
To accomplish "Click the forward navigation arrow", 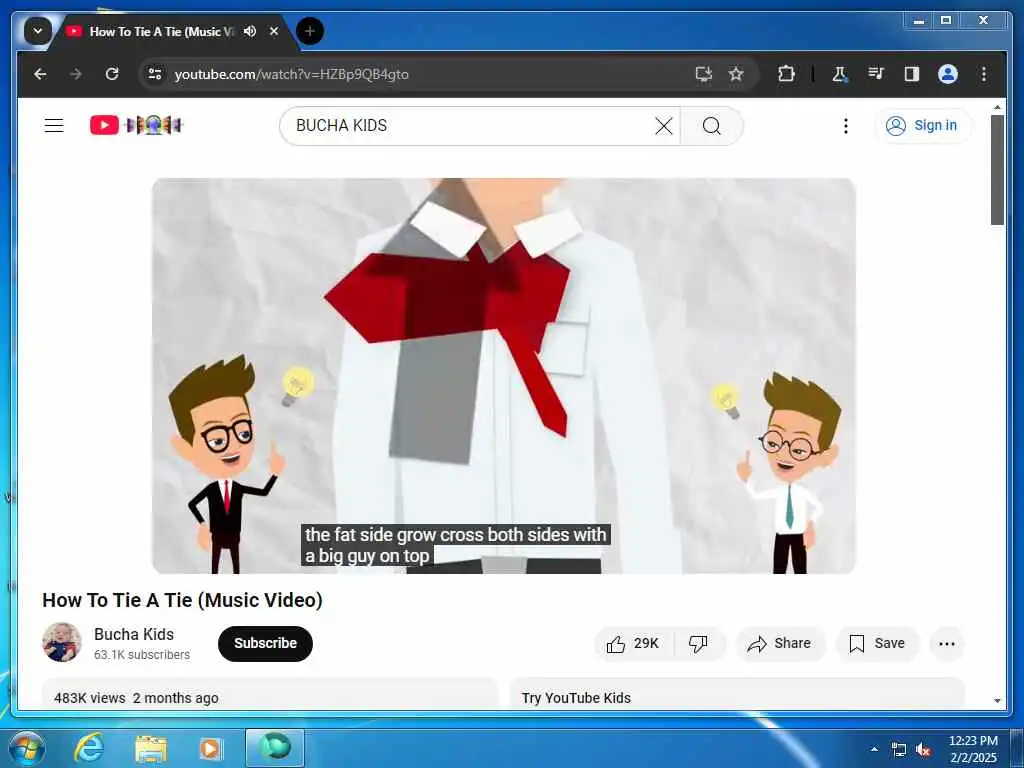I will pyautogui.click(x=76, y=74).
